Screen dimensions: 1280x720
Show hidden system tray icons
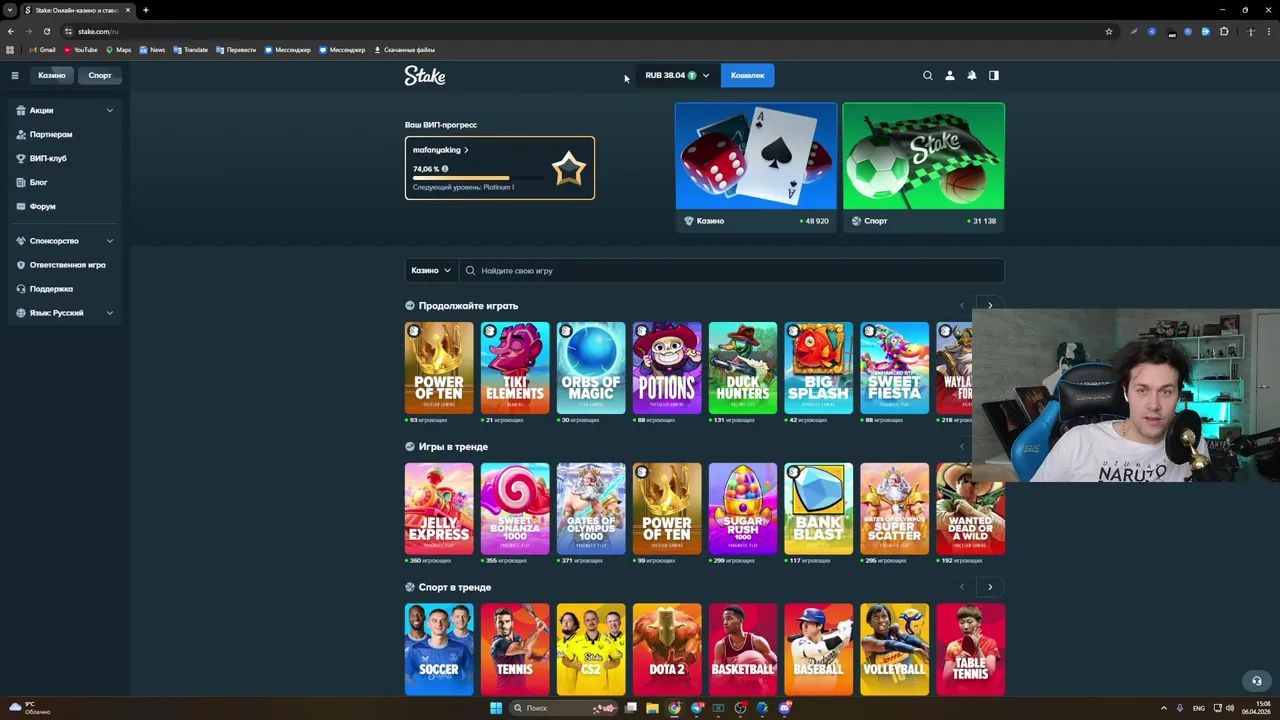pyautogui.click(x=1163, y=708)
